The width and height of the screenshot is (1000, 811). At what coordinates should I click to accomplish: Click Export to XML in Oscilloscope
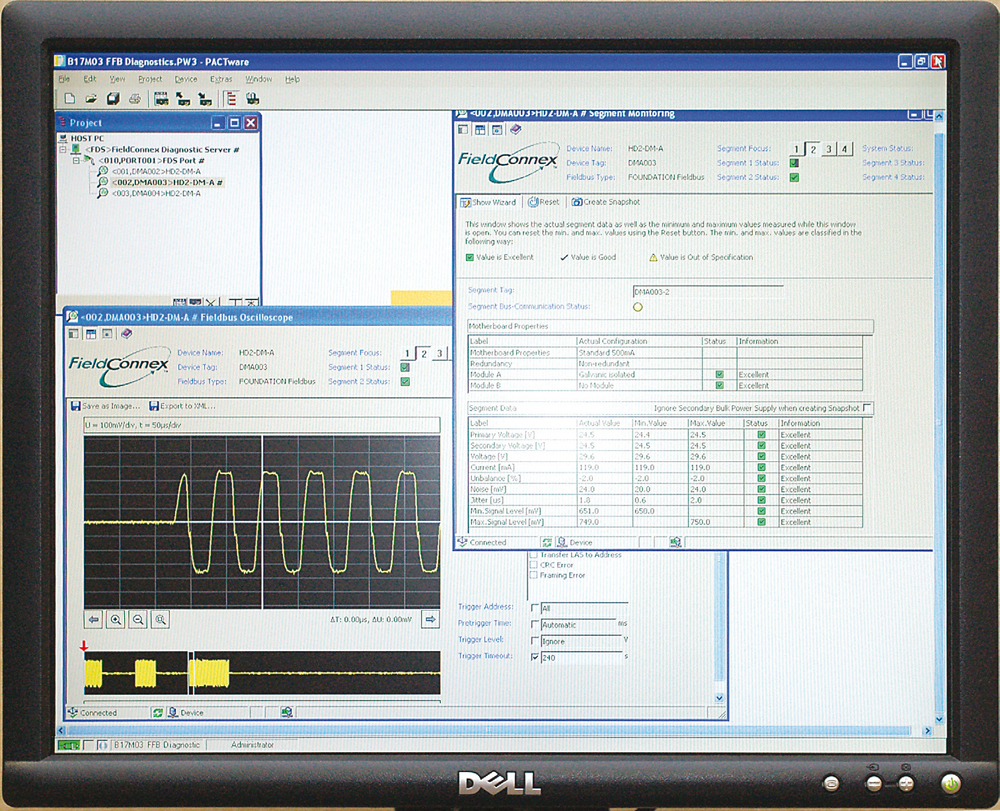182,406
